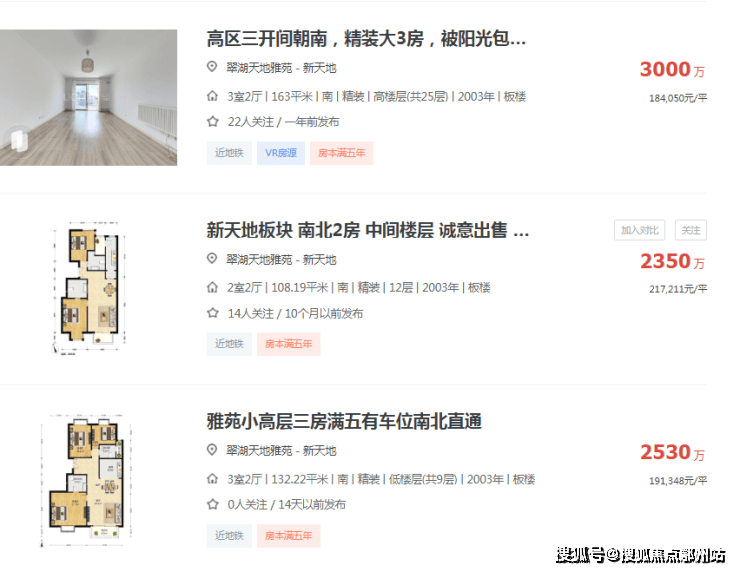Click house icon beside 3室2厅 163平米 details

tap(212, 96)
